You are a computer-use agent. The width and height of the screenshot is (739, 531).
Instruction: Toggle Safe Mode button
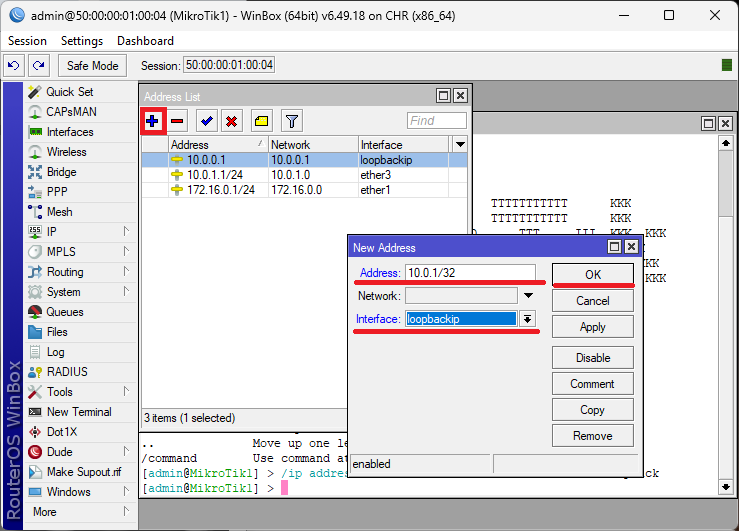[92, 65]
